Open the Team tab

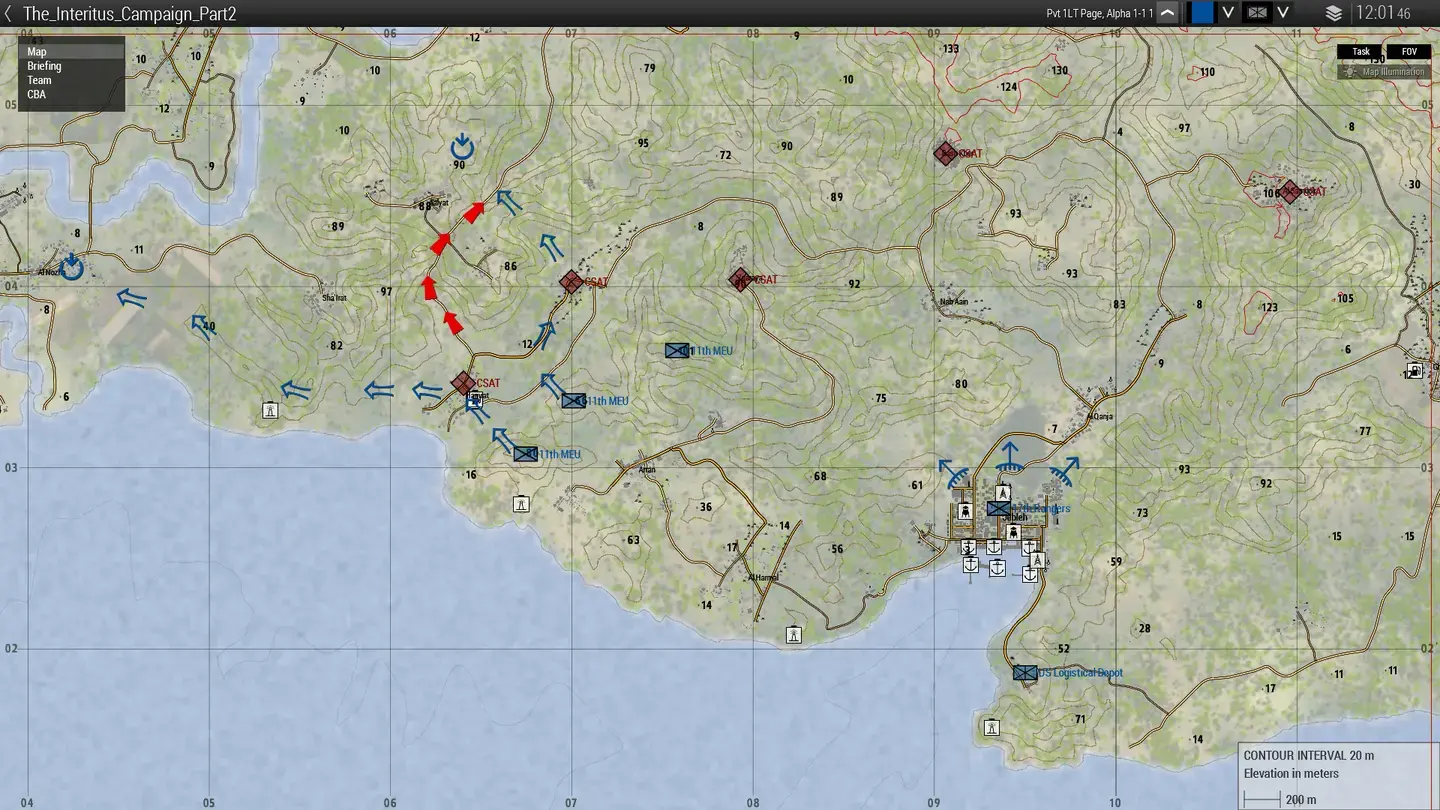pyautogui.click(x=38, y=79)
